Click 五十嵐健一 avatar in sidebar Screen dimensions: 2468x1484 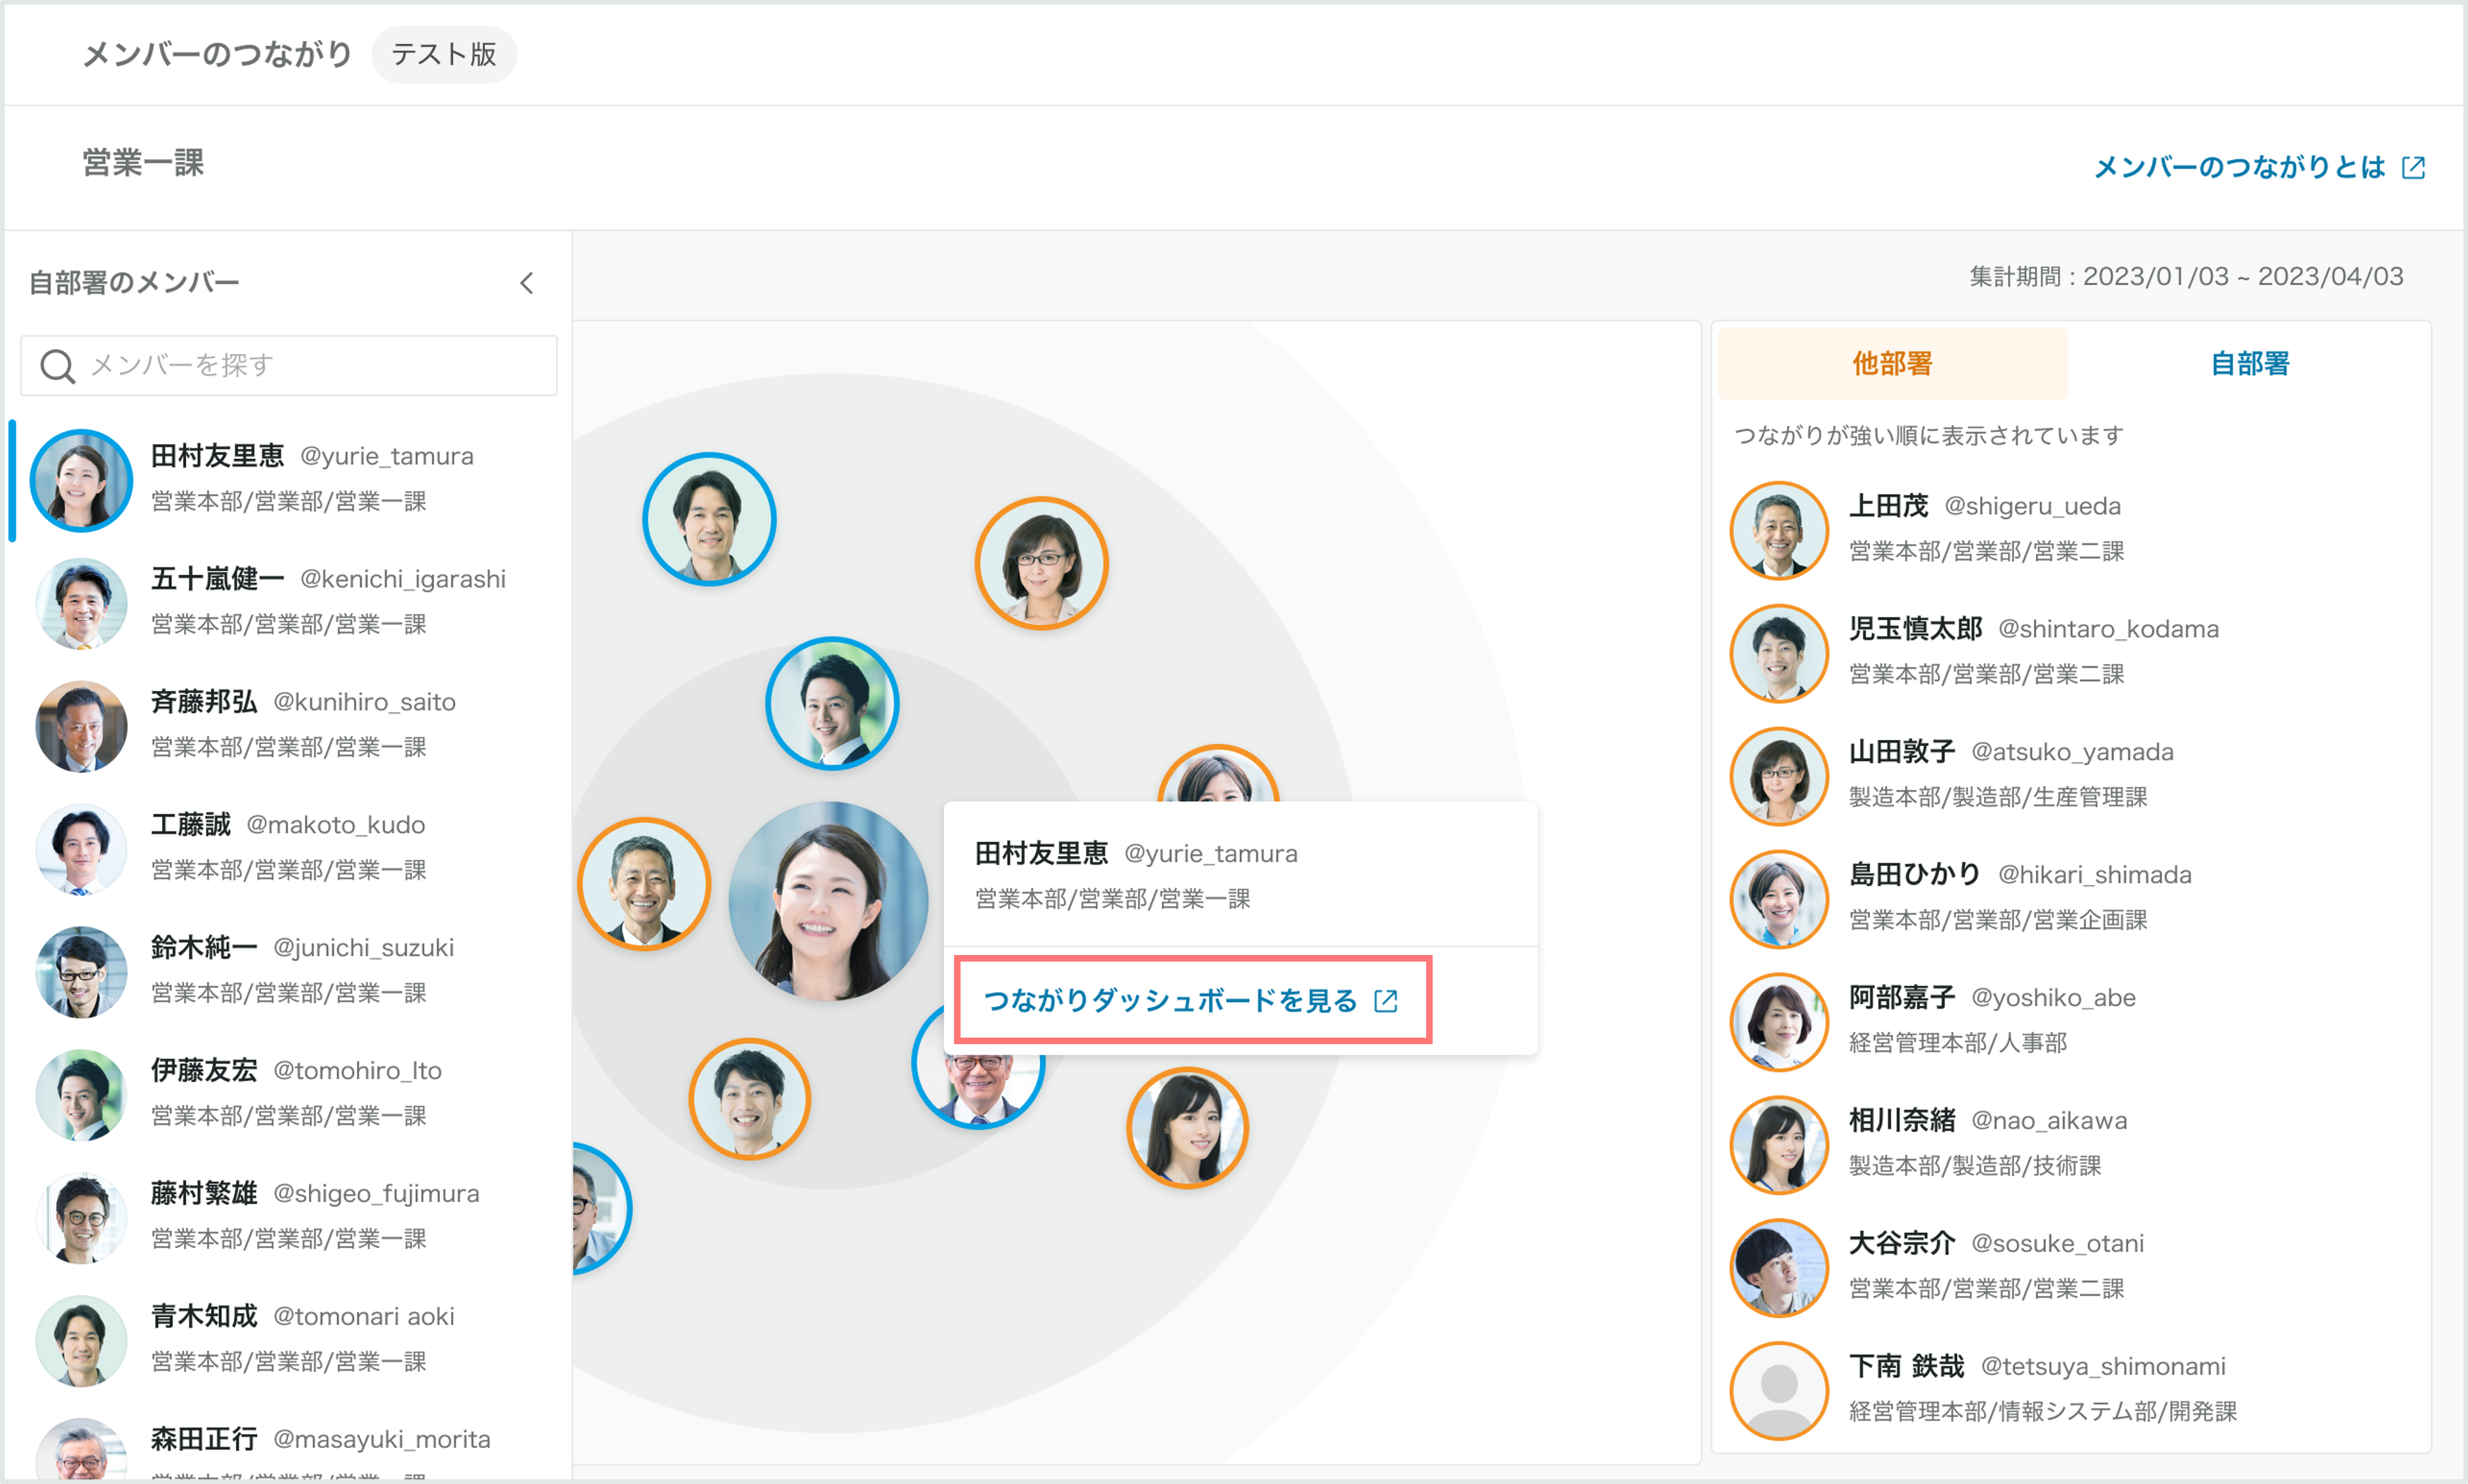[x=81, y=604]
